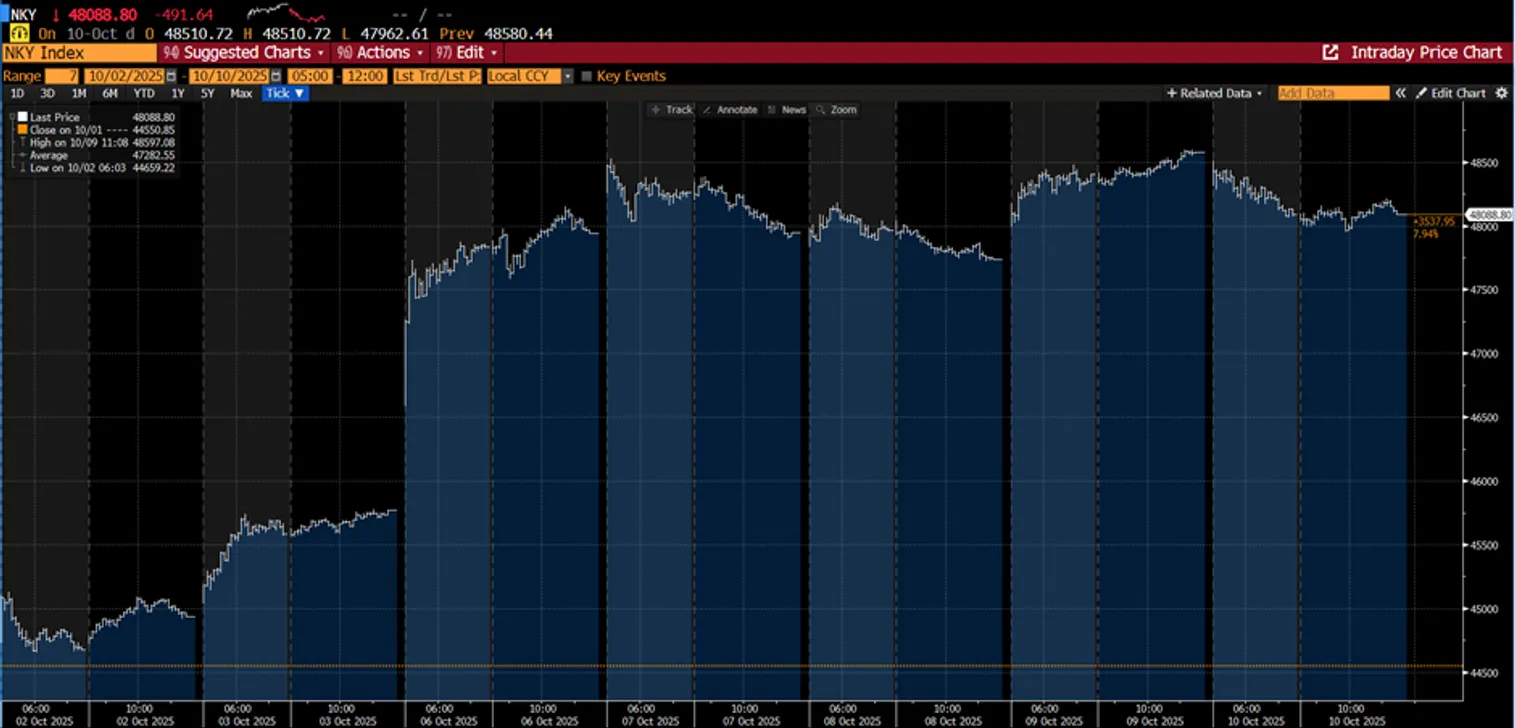The height and width of the screenshot is (728, 1515).
Task: Open the Actions dropdown menu
Action: [x=381, y=53]
